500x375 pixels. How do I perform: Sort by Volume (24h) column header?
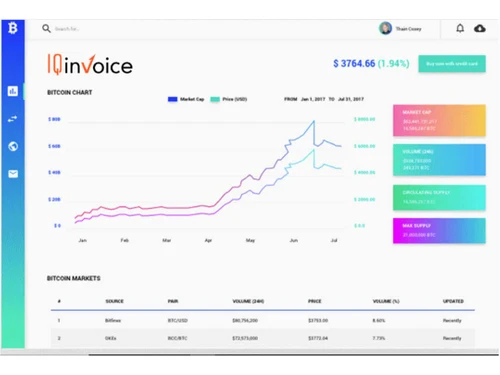248,301
